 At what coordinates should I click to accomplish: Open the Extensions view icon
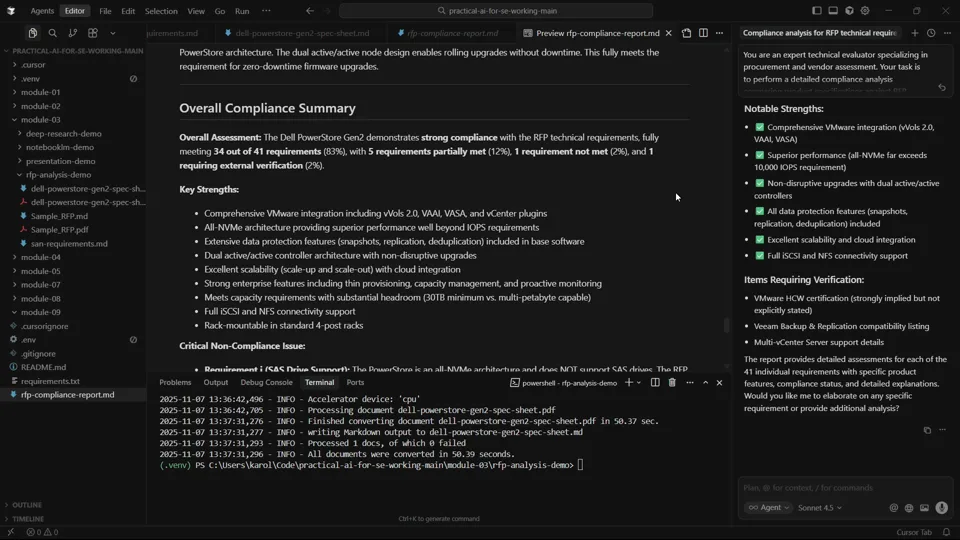coord(93,33)
